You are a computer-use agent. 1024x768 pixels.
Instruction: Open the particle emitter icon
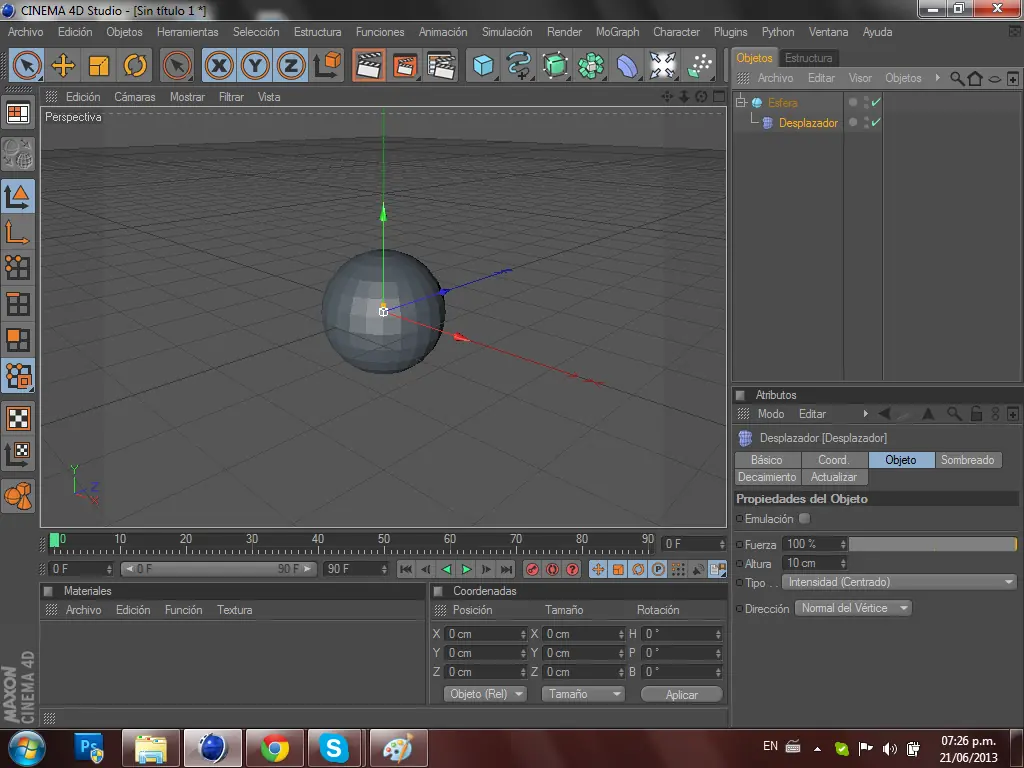pos(699,65)
